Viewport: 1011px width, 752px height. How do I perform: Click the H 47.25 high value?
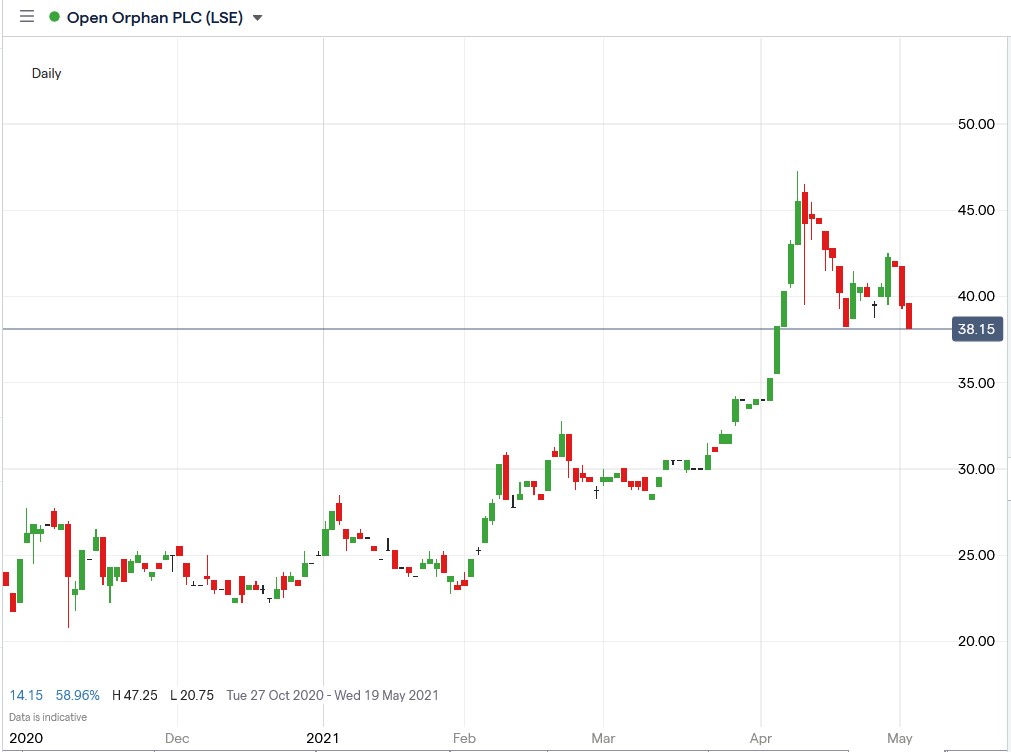click(x=136, y=694)
